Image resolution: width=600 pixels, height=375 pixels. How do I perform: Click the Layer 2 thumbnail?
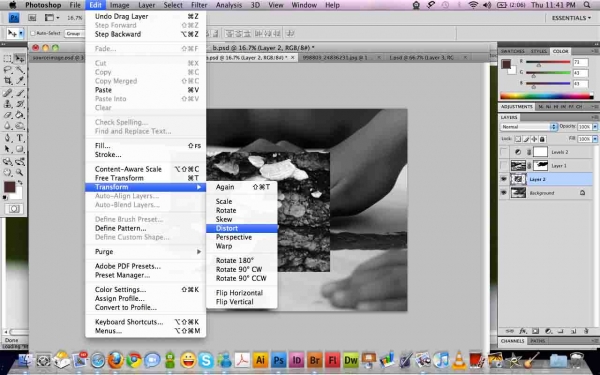518,179
